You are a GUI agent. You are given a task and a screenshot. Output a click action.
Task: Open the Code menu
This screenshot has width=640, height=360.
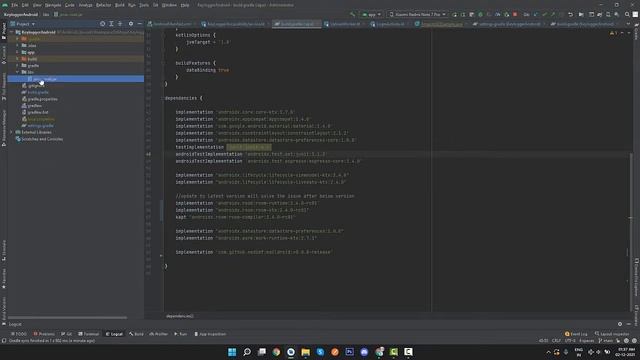click(70, 5)
